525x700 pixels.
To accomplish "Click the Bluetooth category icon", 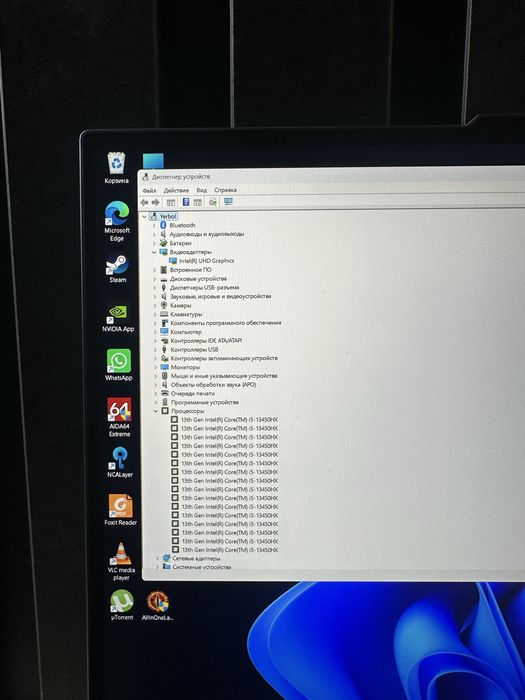I will pos(163,225).
